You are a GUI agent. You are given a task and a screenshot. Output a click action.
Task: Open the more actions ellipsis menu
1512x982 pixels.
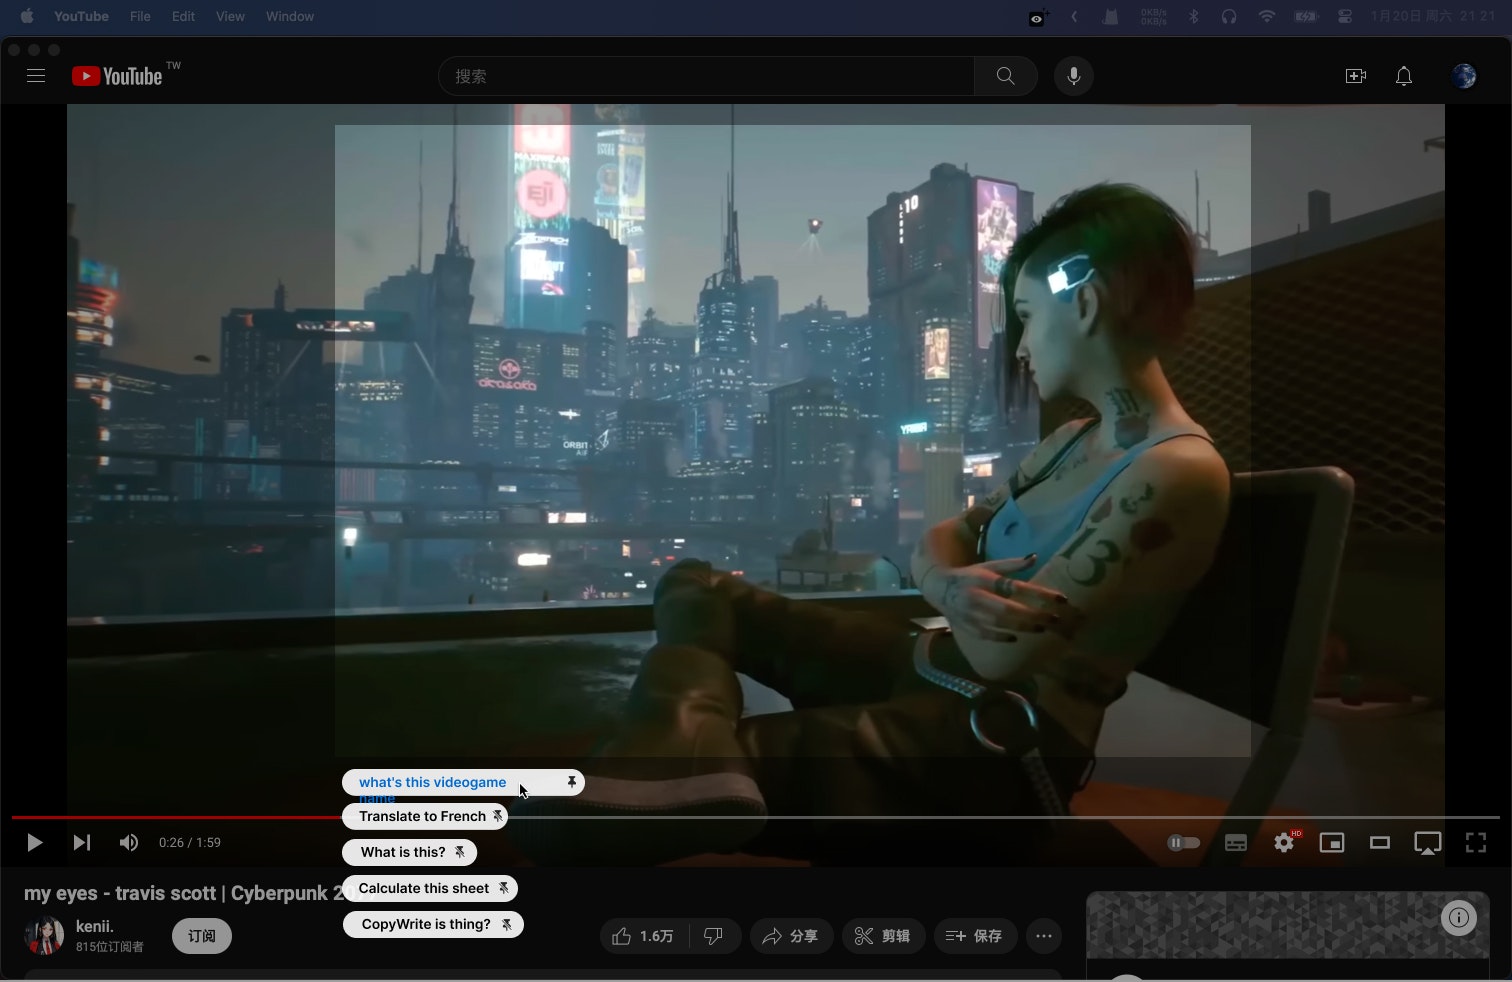tap(1044, 936)
